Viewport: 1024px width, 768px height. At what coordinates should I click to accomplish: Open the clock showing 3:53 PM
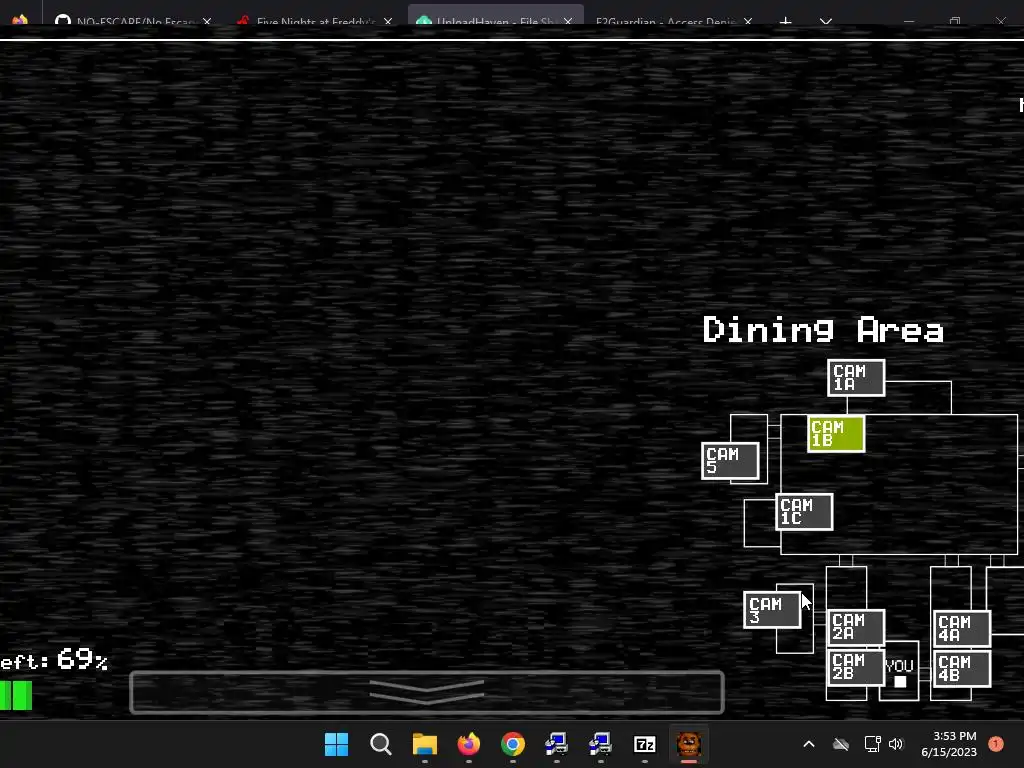(x=949, y=744)
